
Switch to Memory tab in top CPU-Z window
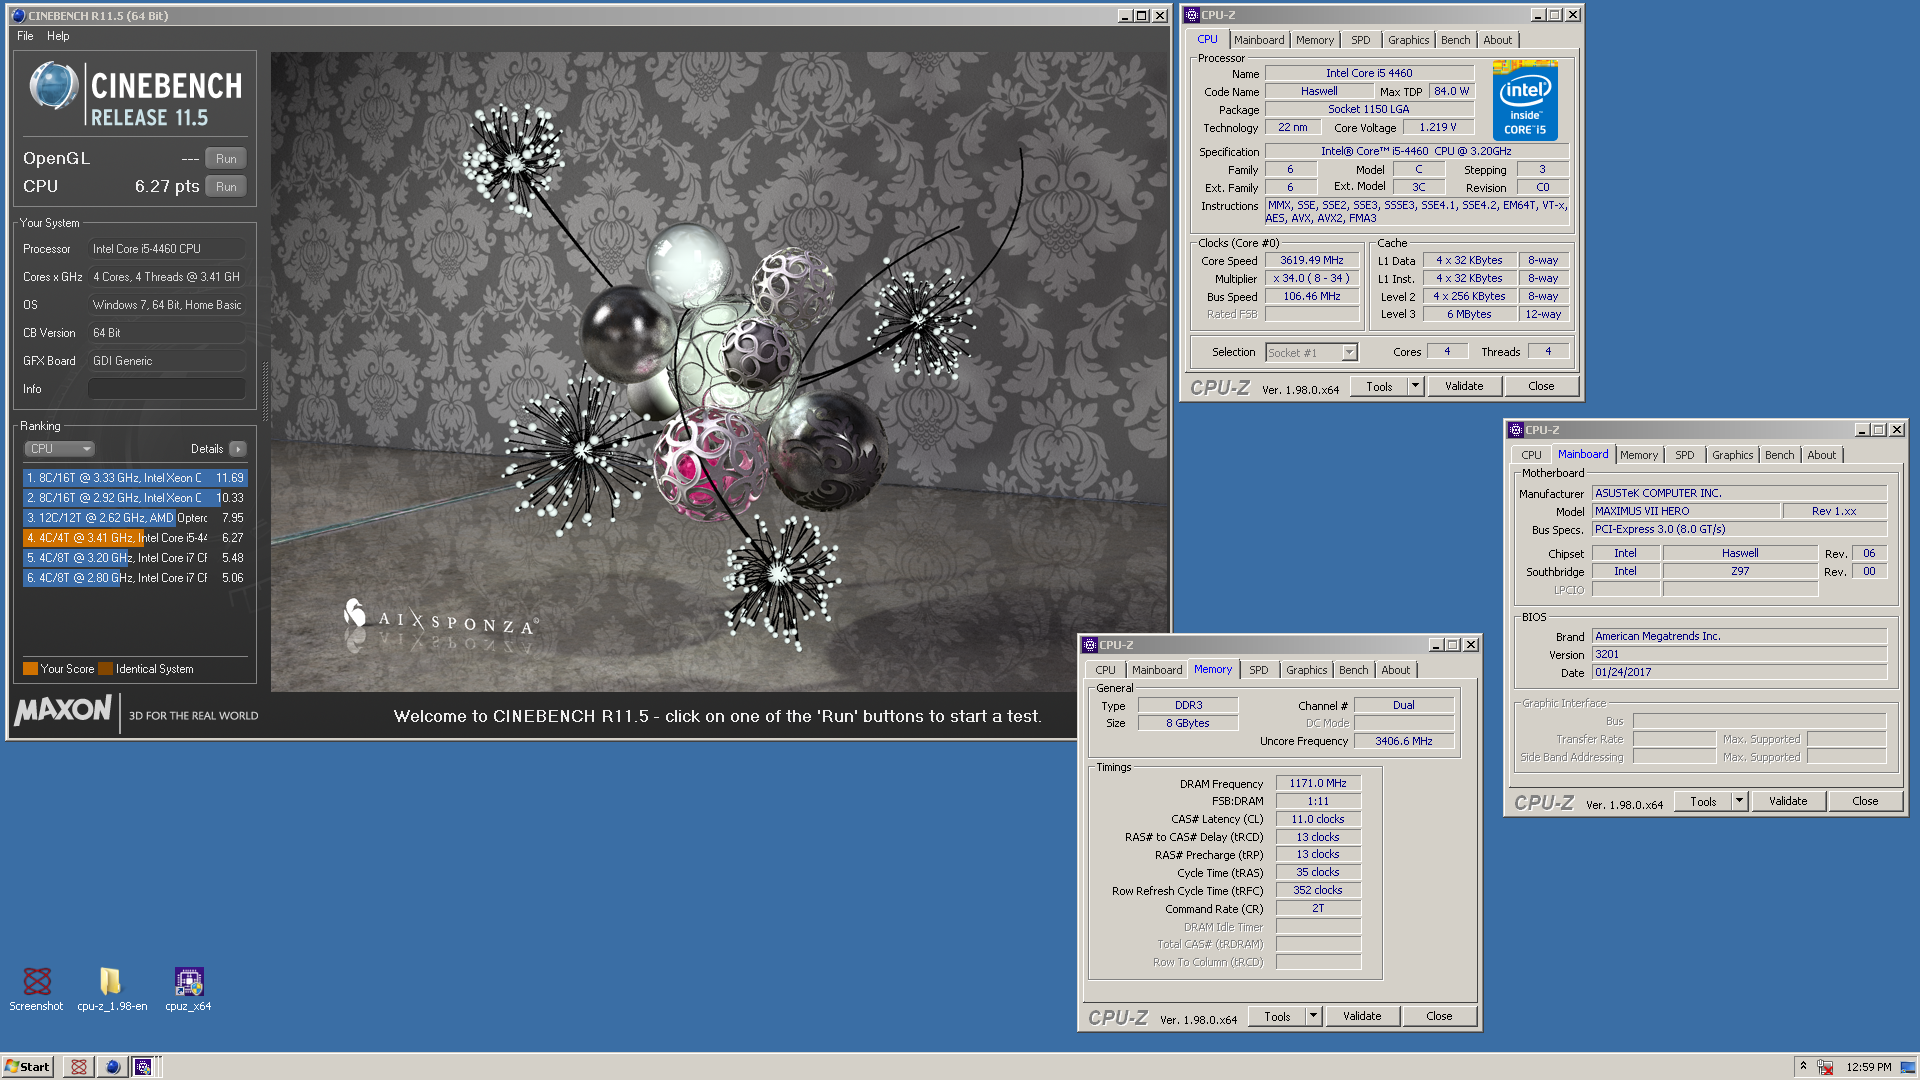point(1315,40)
